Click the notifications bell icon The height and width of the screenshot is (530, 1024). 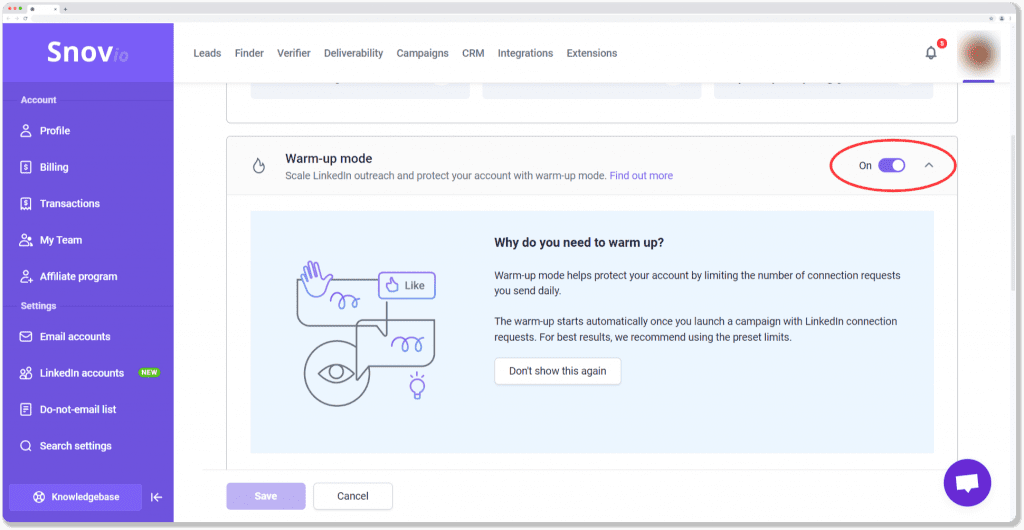[931, 53]
